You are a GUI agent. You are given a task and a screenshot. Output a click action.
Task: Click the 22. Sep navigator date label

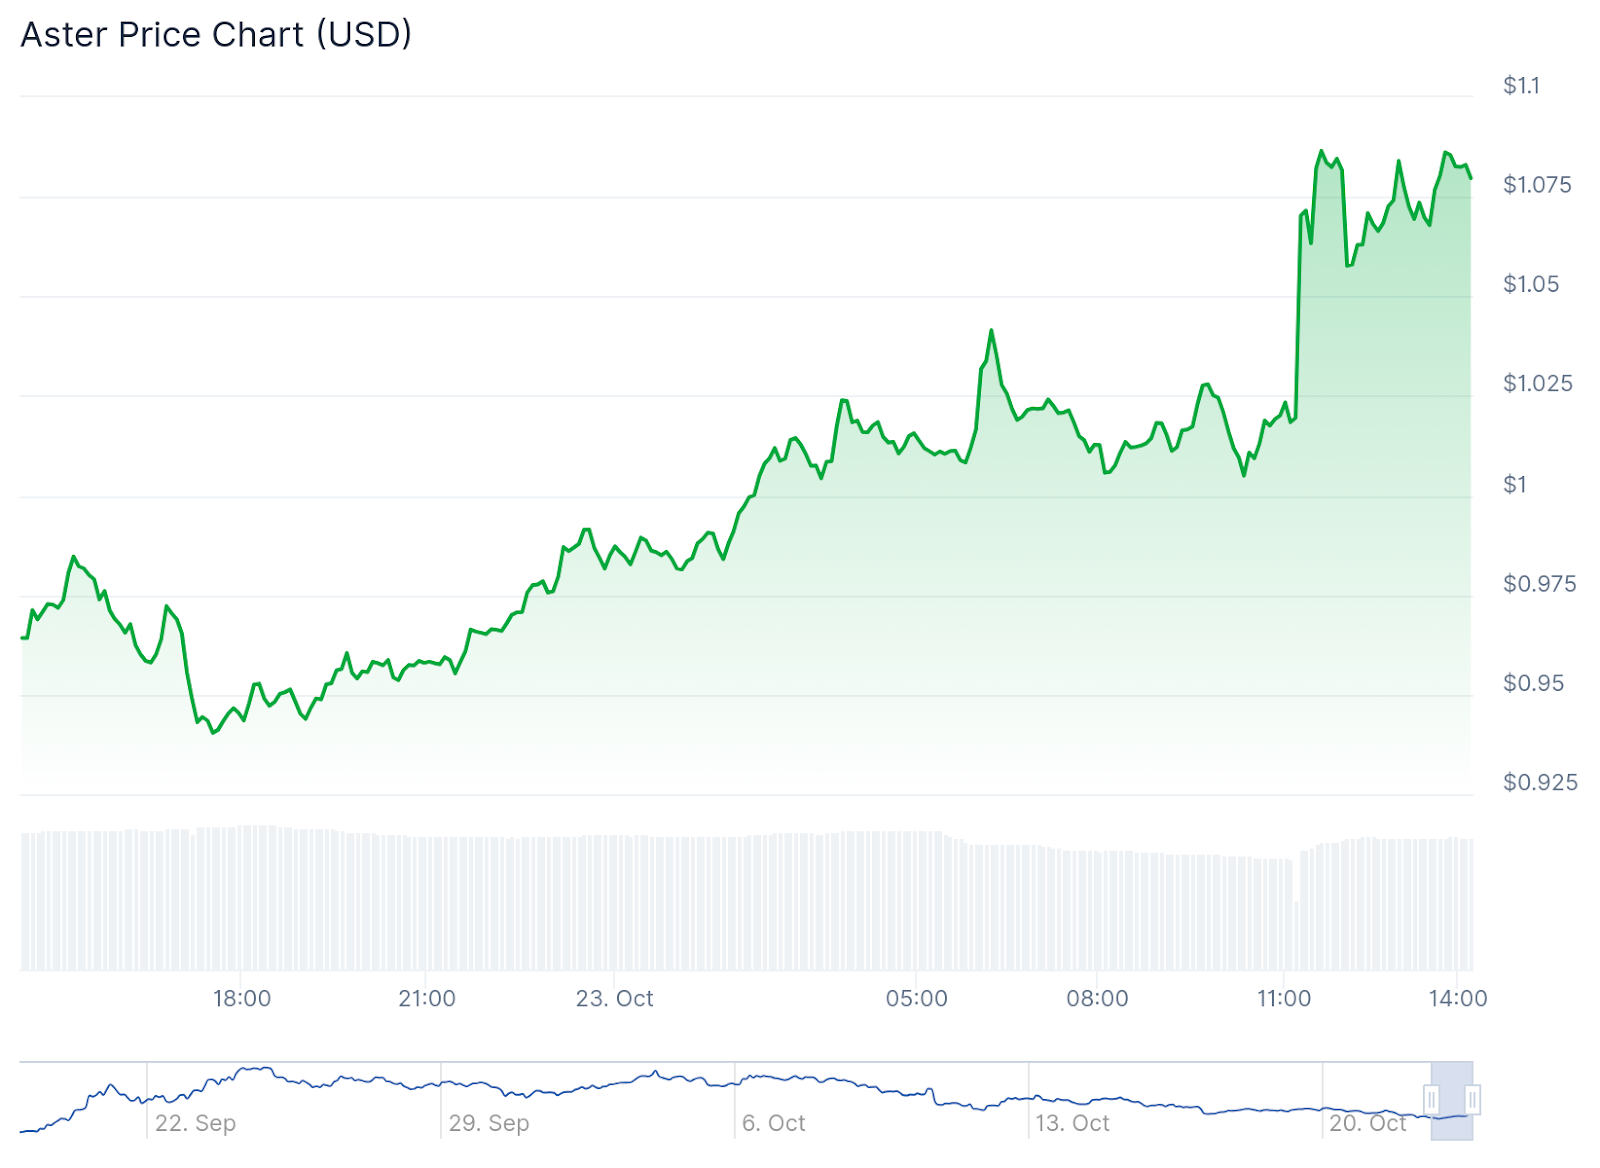(x=196, y=1123)
